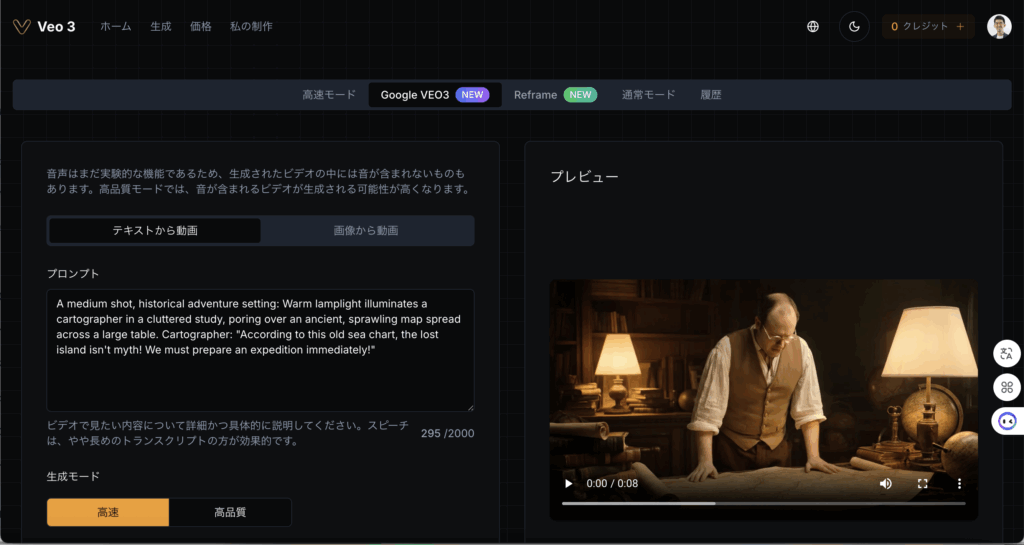The width and height of the screenshot is (1024, 545).
Task: Open the user profile avatar
Action: pyautogui.click(x=999, y=27)
